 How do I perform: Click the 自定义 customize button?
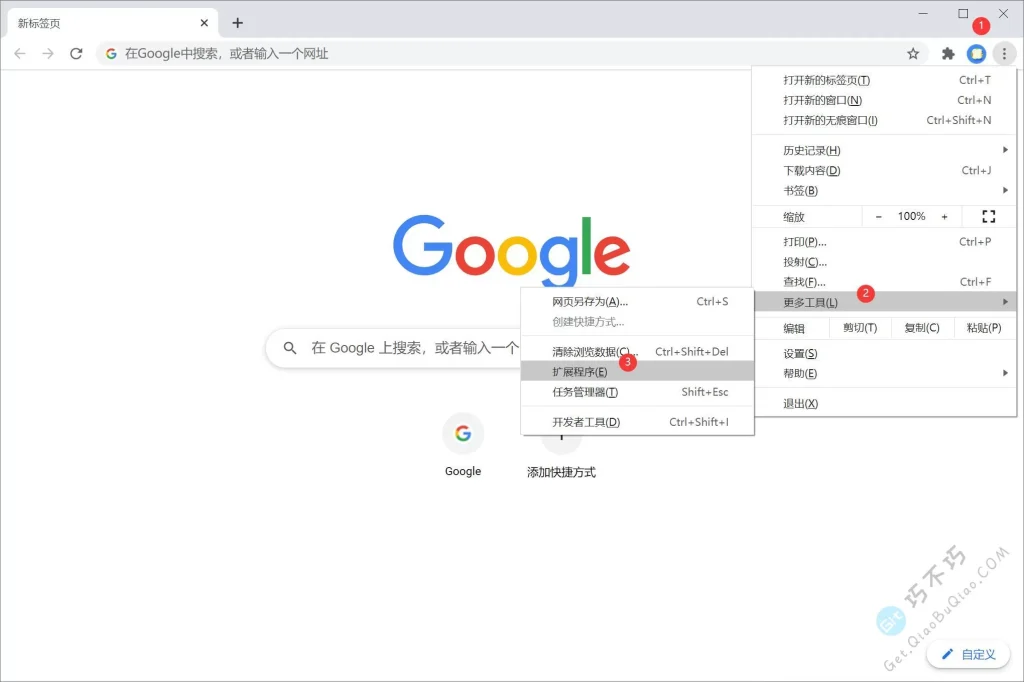968,654
